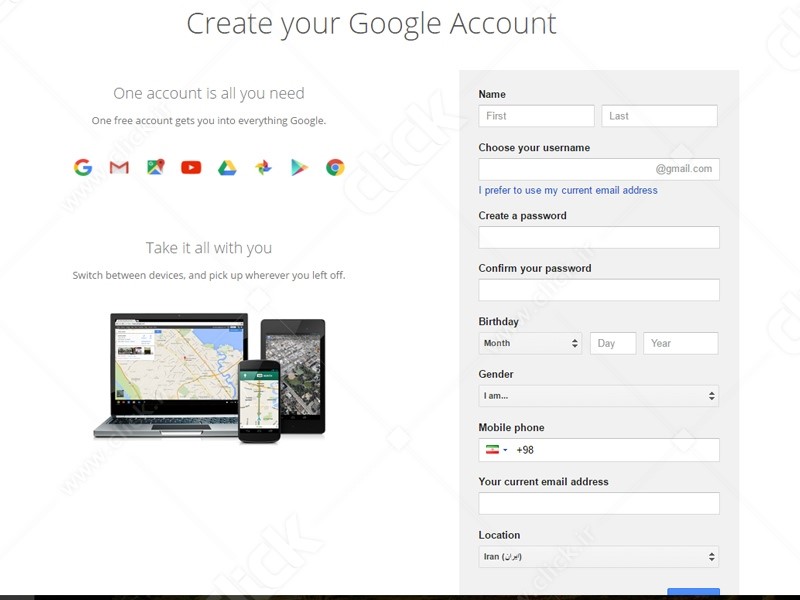Click the YouTube play icon
The width and height of the screenshot is (800, 600).
tap(191, 168)
